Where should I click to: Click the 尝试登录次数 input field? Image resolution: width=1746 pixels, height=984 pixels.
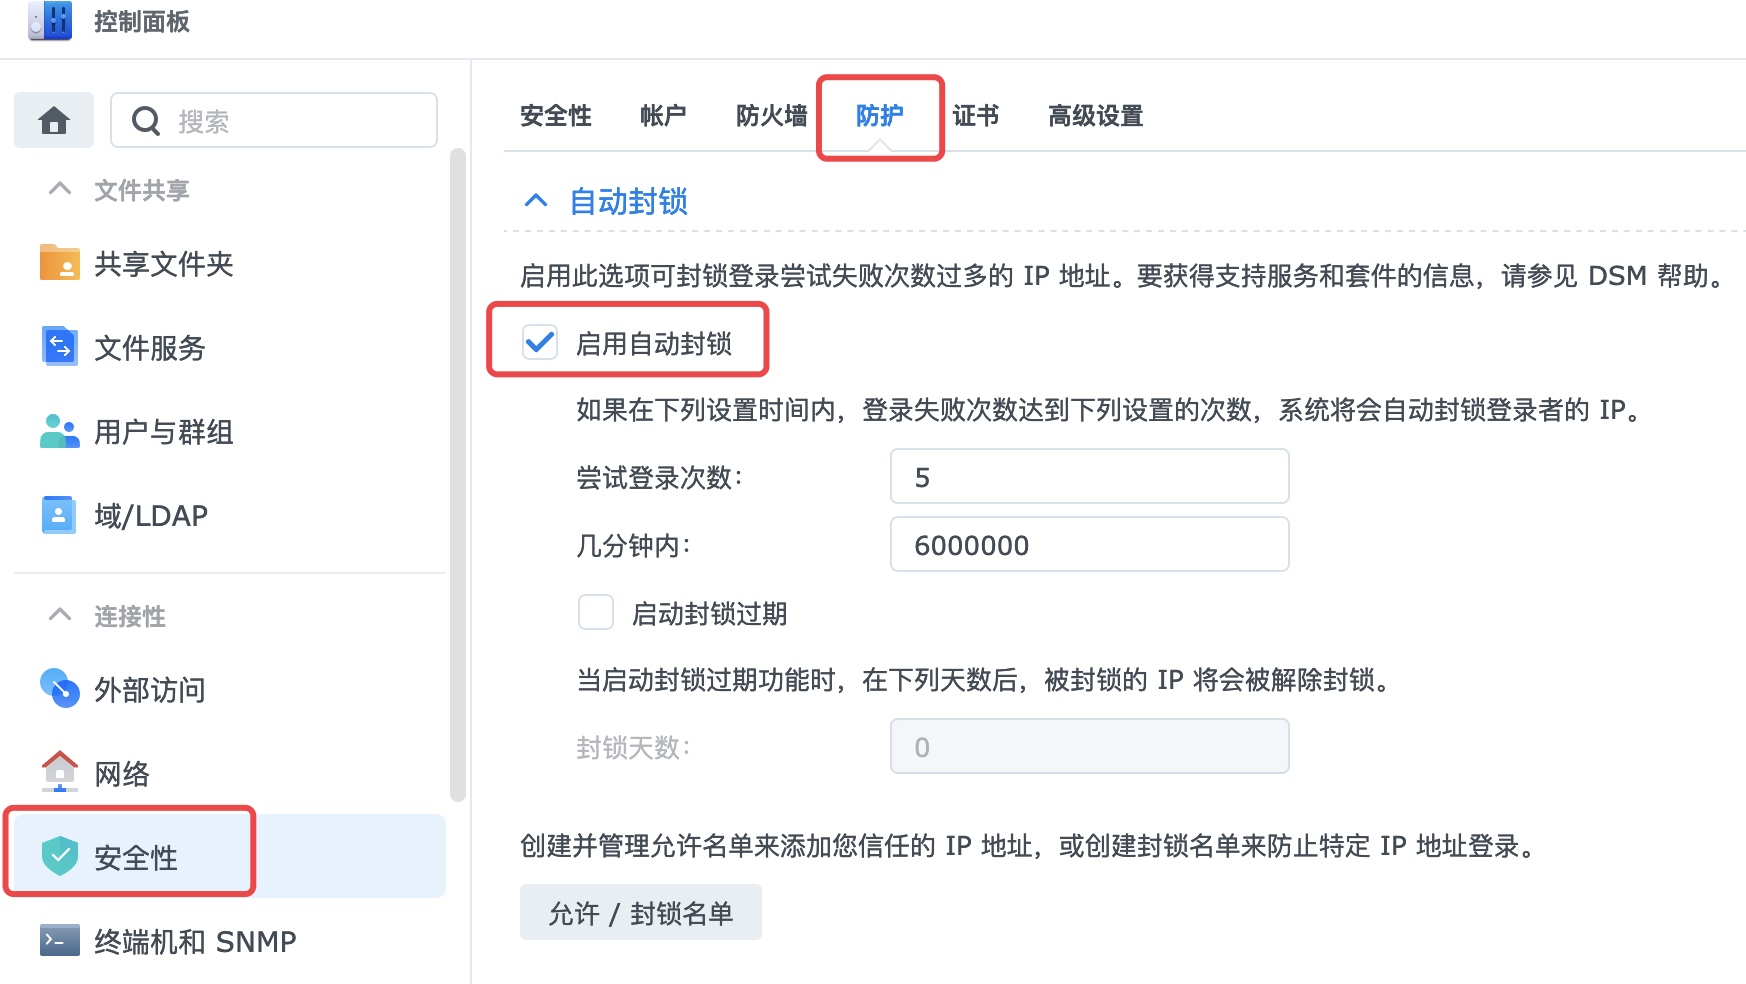(x=1089, y=476)
